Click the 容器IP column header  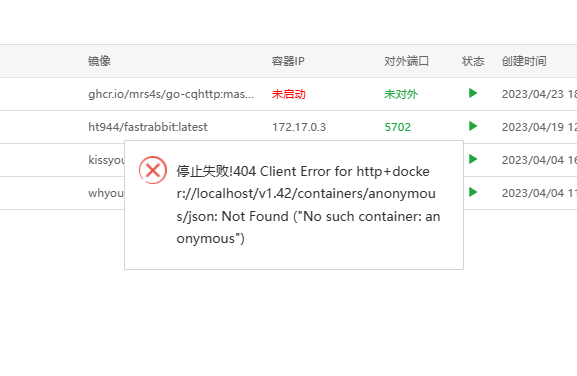(288, 61)
